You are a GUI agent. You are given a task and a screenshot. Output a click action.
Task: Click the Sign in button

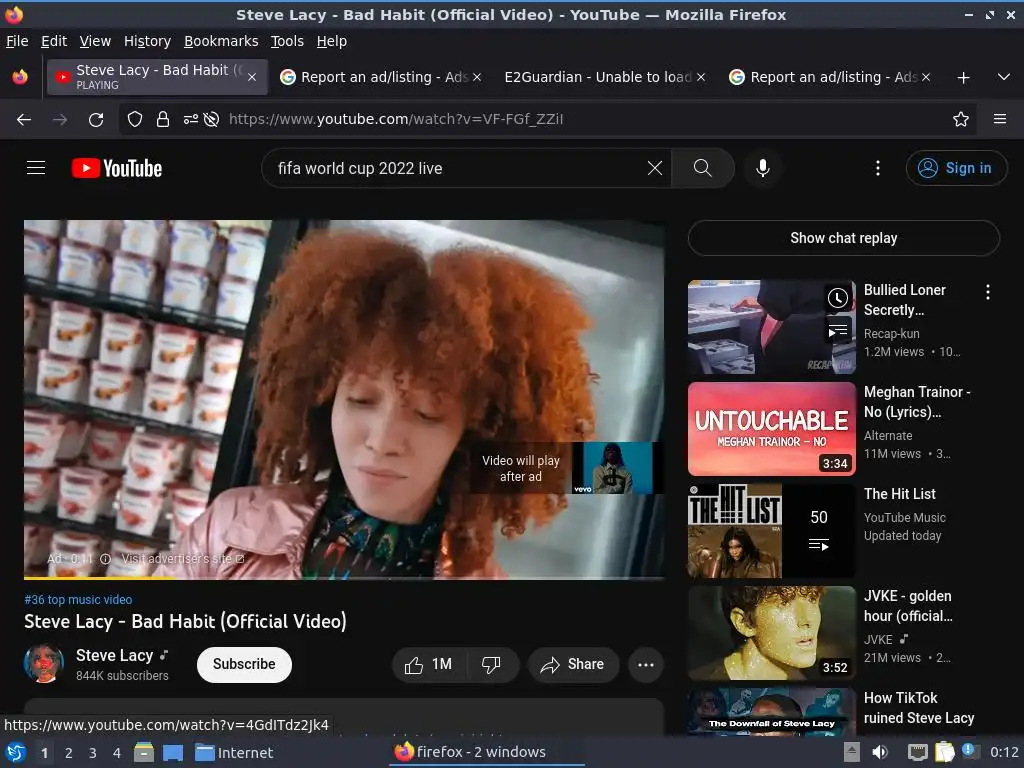pos(956,168)
